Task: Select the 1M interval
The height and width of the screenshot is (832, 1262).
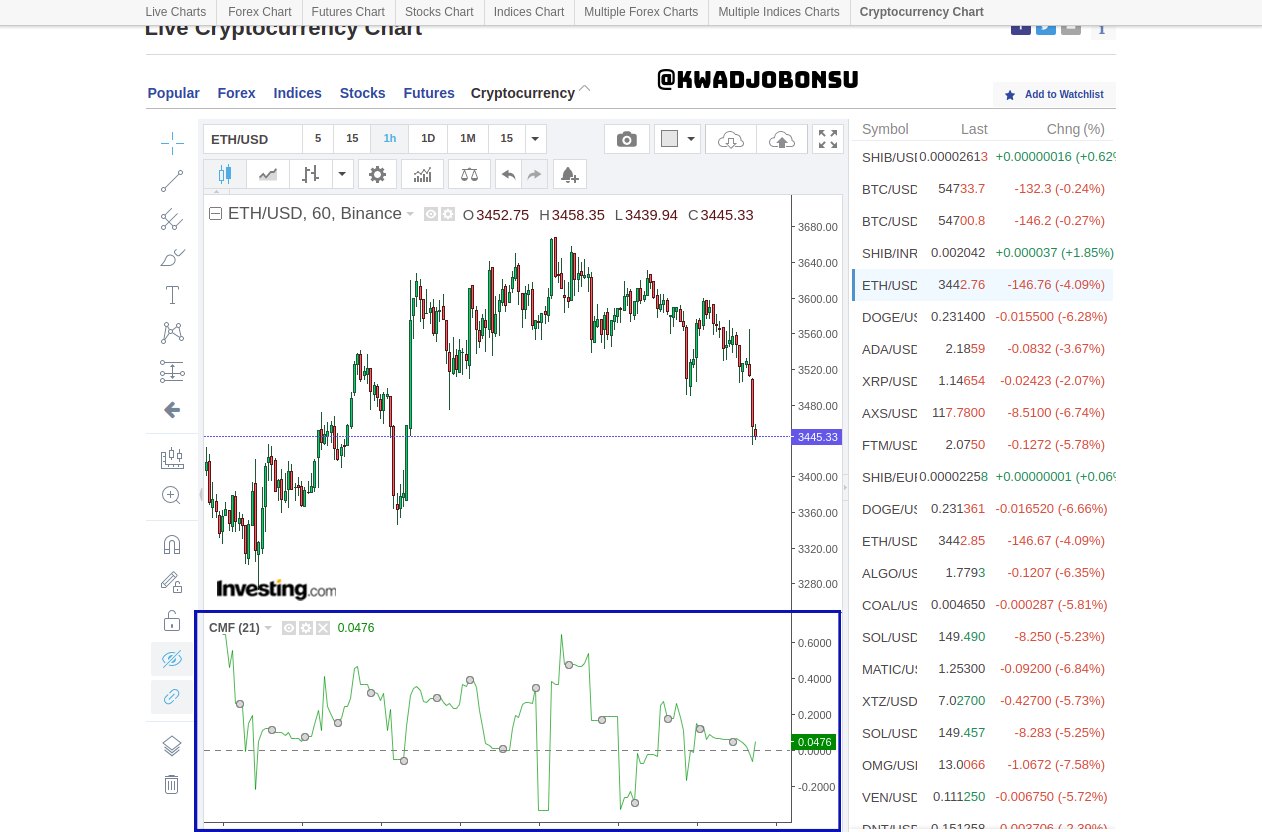Action: [467, 139]
